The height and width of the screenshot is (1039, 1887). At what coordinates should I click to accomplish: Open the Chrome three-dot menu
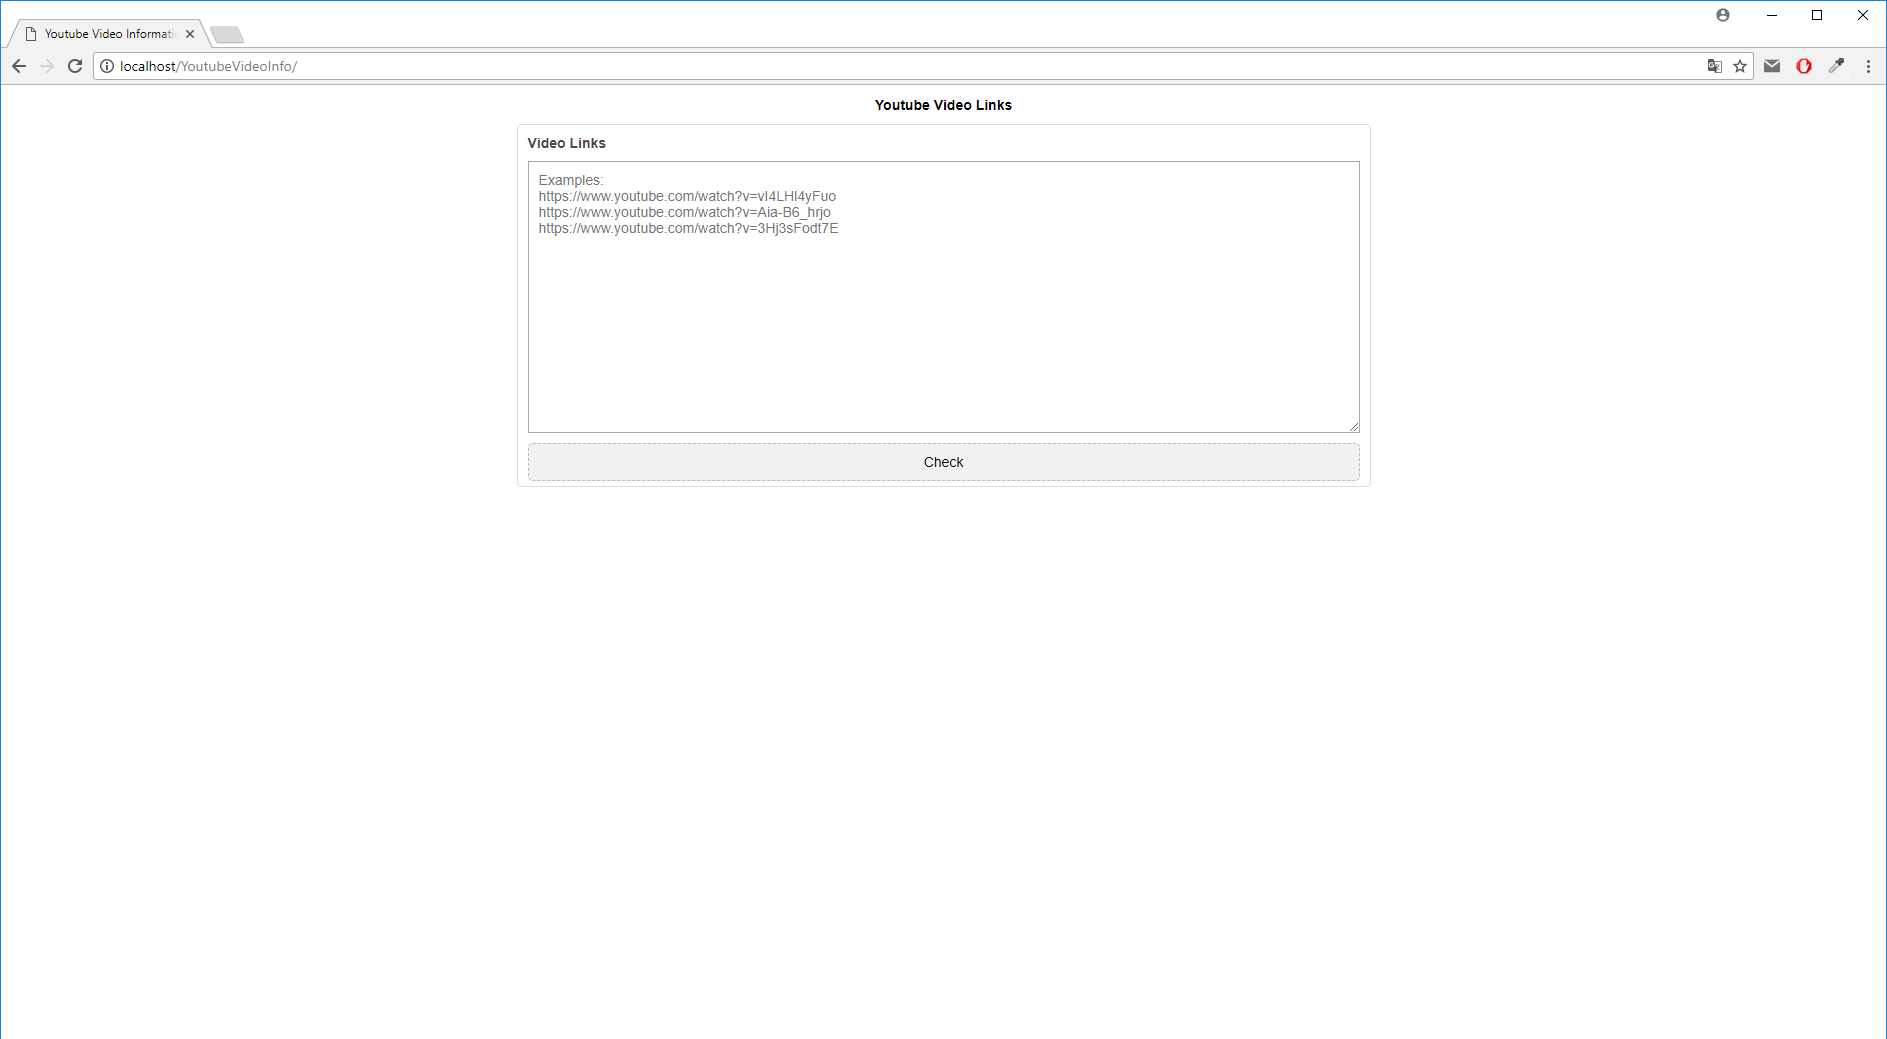coord(1868,66)
